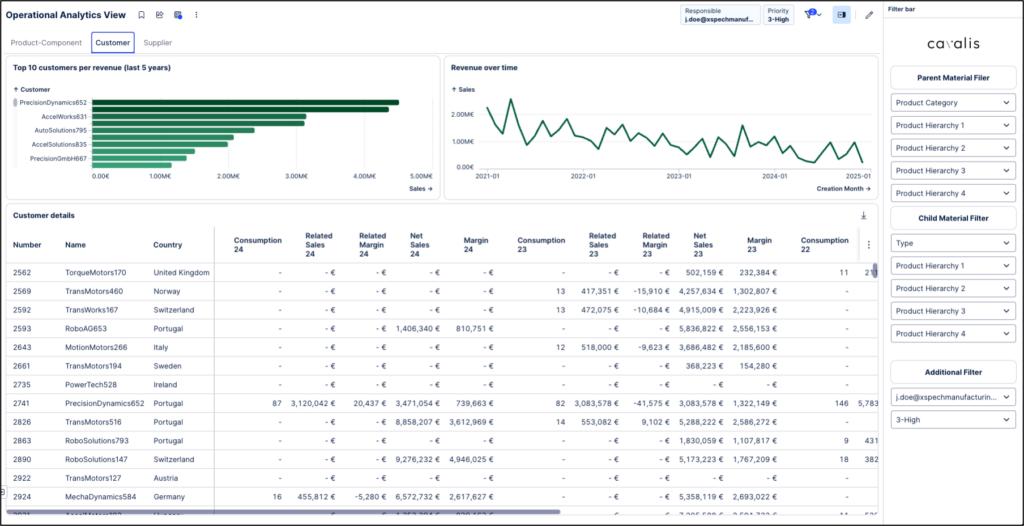
Task: Download the Customer details table
Action: tap(863, 215)
